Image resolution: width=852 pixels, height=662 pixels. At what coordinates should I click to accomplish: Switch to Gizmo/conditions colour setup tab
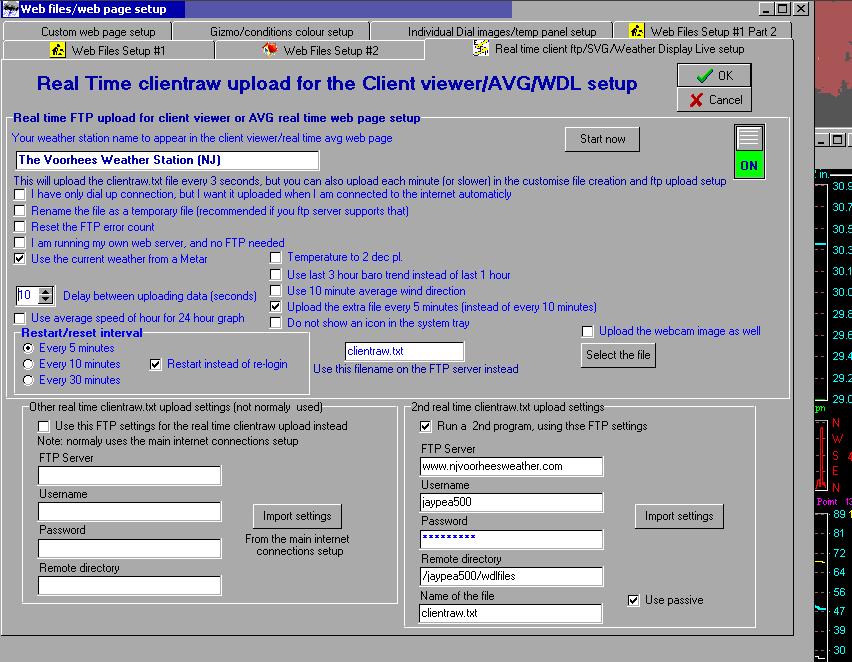click(271, 32)
